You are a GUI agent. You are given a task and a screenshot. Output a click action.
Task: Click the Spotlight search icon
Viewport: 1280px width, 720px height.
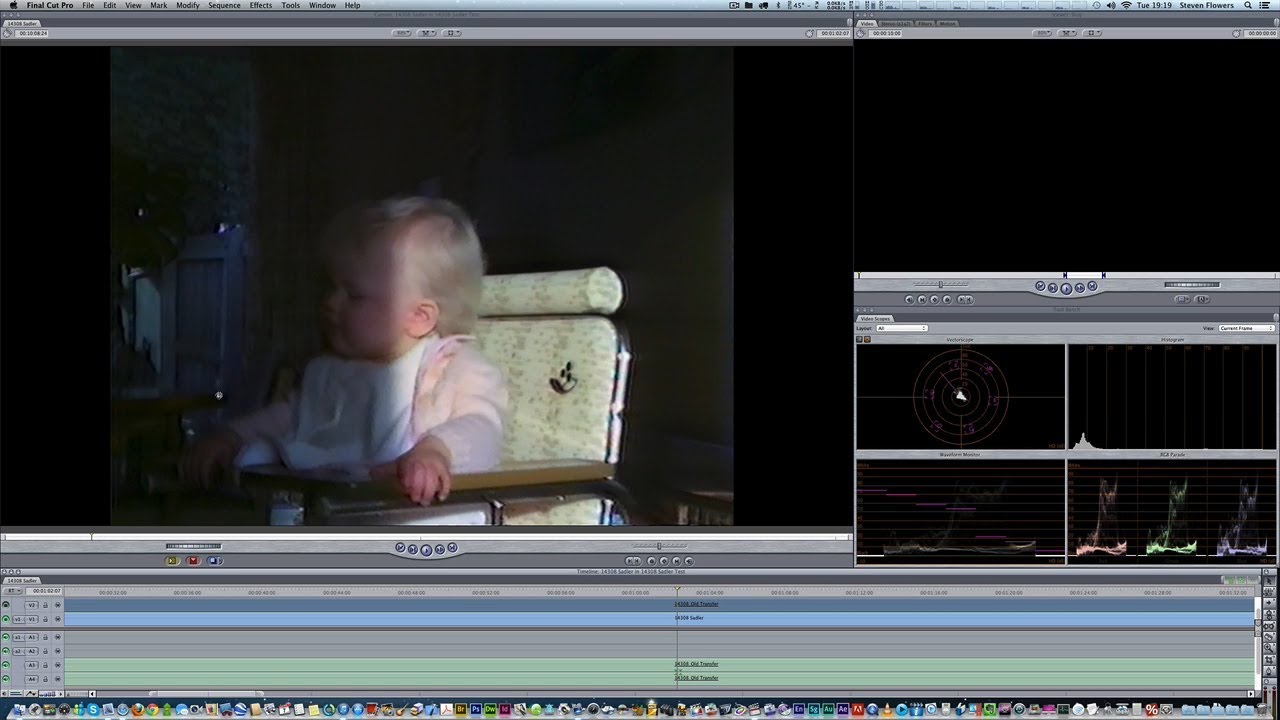[x=1247, y=5]
